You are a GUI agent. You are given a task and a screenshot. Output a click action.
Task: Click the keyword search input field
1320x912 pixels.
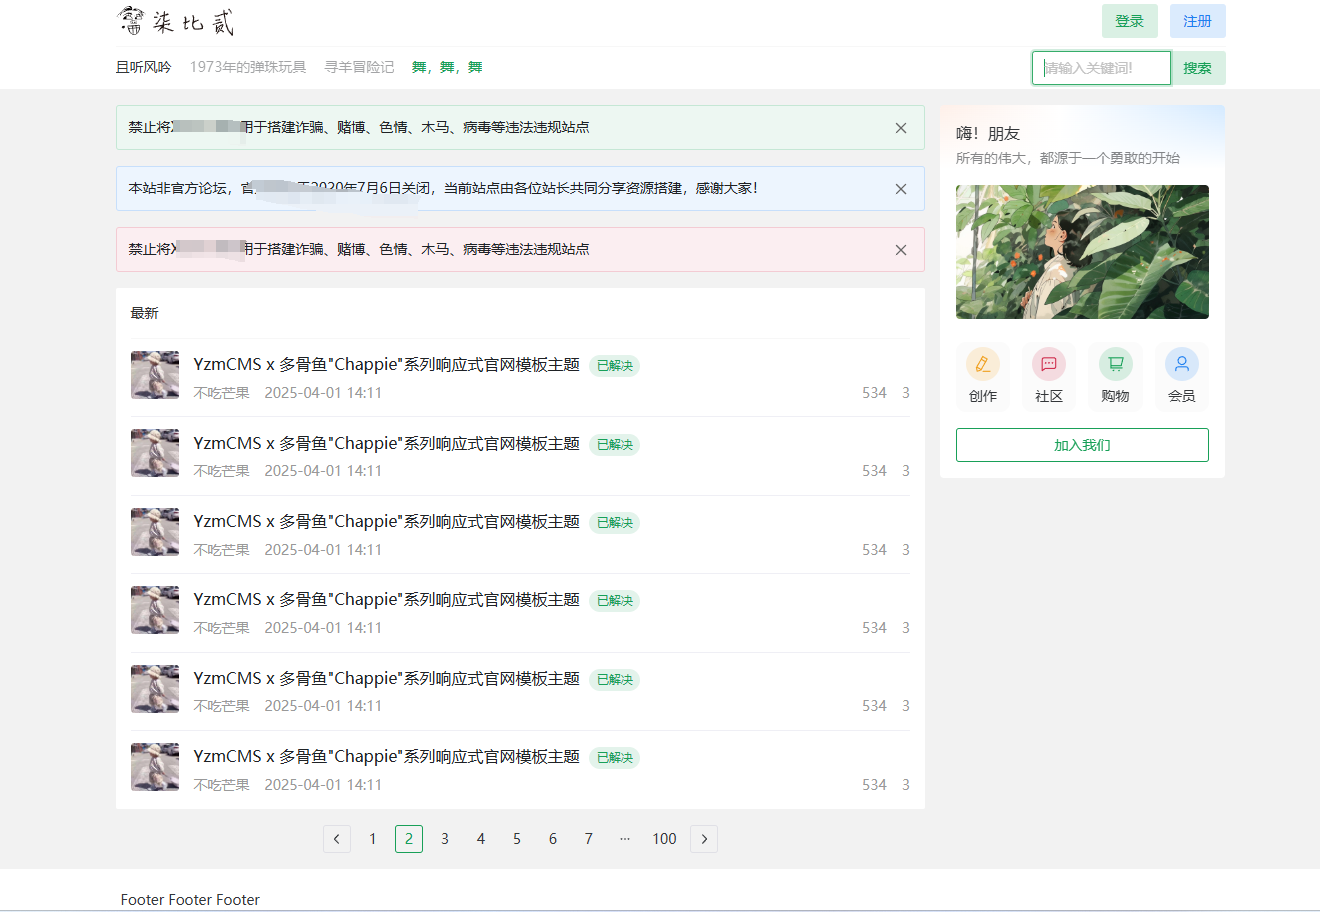(1101, 68)
